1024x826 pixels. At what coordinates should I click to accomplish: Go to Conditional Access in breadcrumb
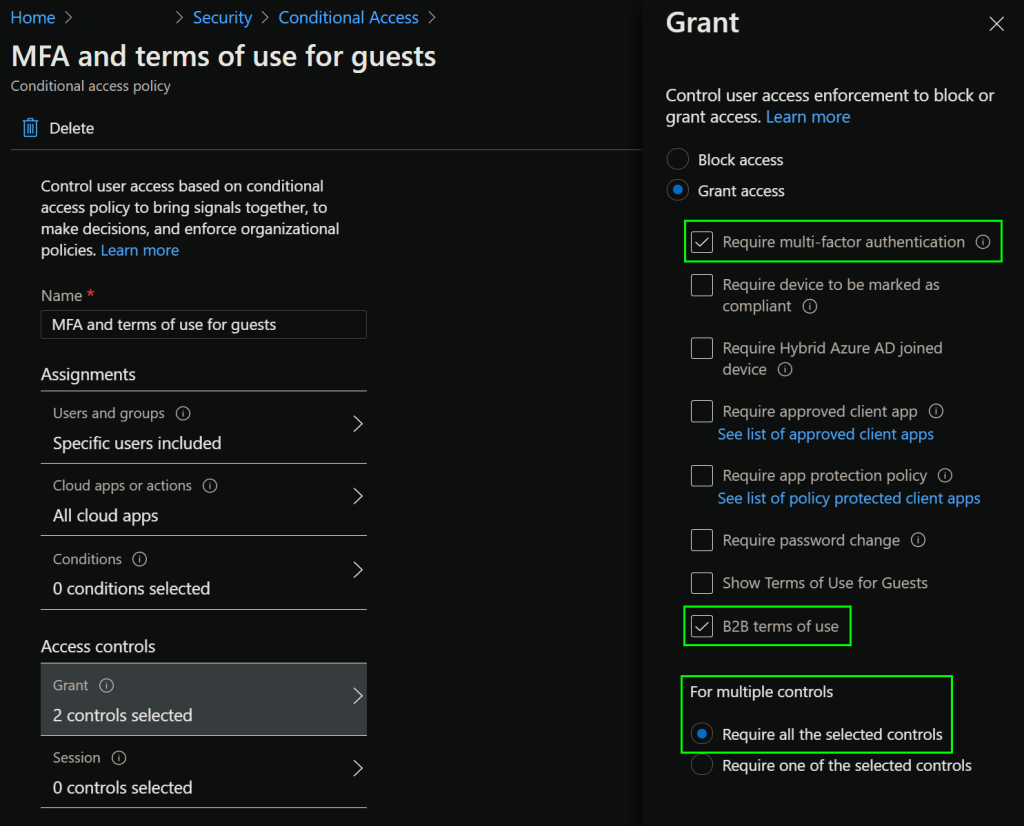[x=348, y=18]
